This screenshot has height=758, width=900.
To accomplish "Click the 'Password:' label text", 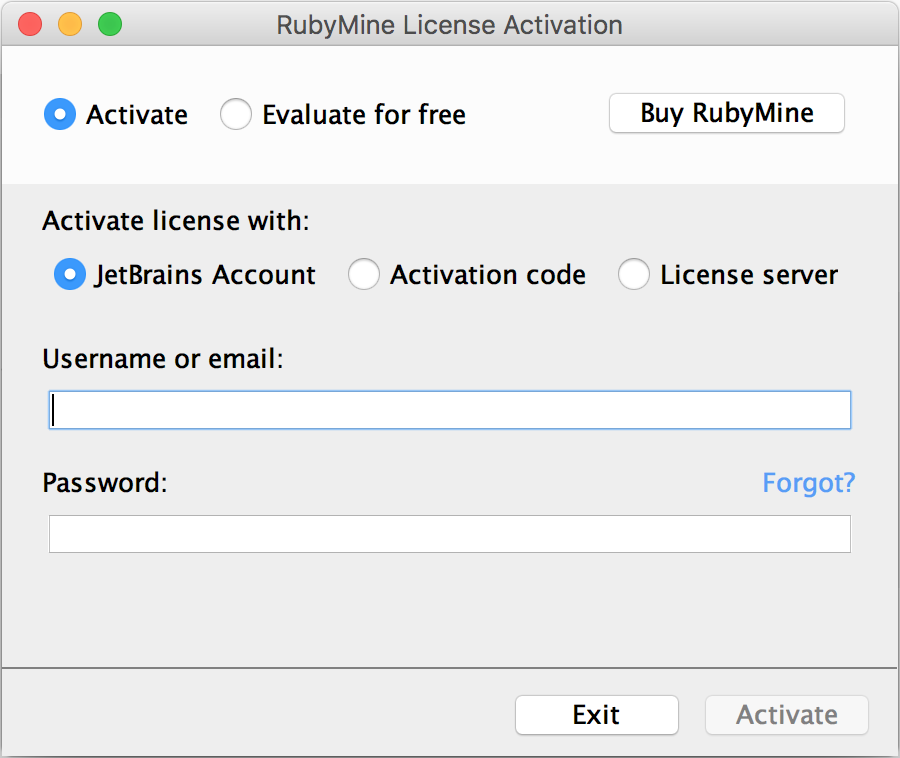I will [105, 483].
